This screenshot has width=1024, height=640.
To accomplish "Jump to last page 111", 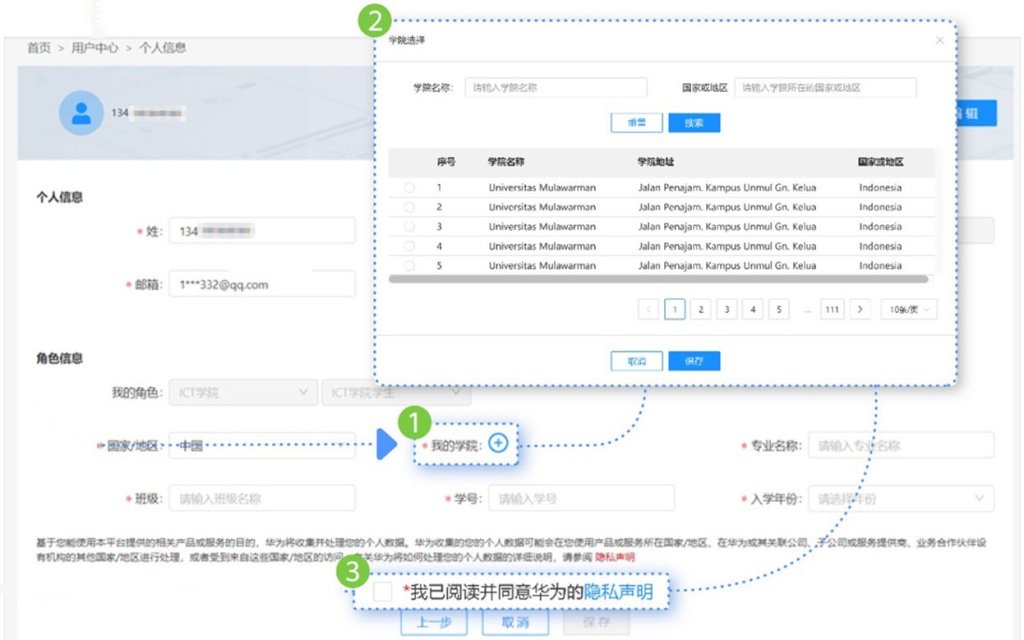I will [x=831, y=310].
